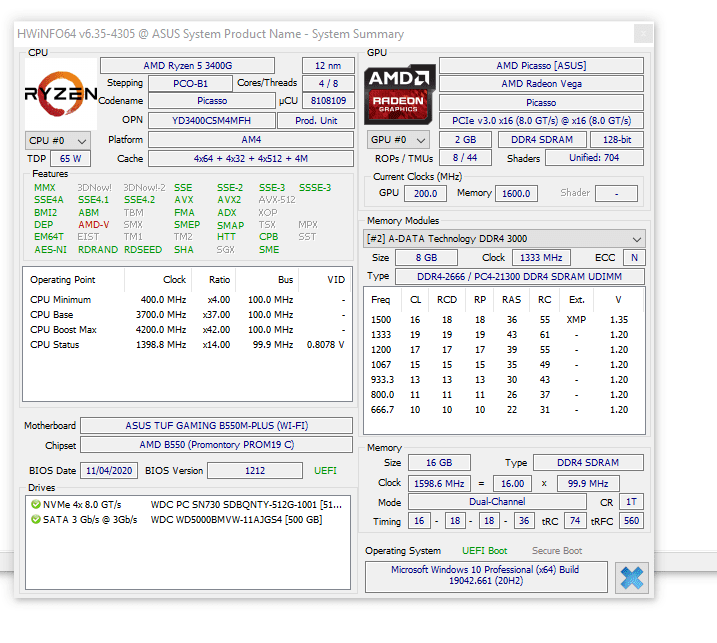Click the AMD Radeon Vega field
Image resolution: width=717 pixels, height=643 pixels.
click(541, 84)
